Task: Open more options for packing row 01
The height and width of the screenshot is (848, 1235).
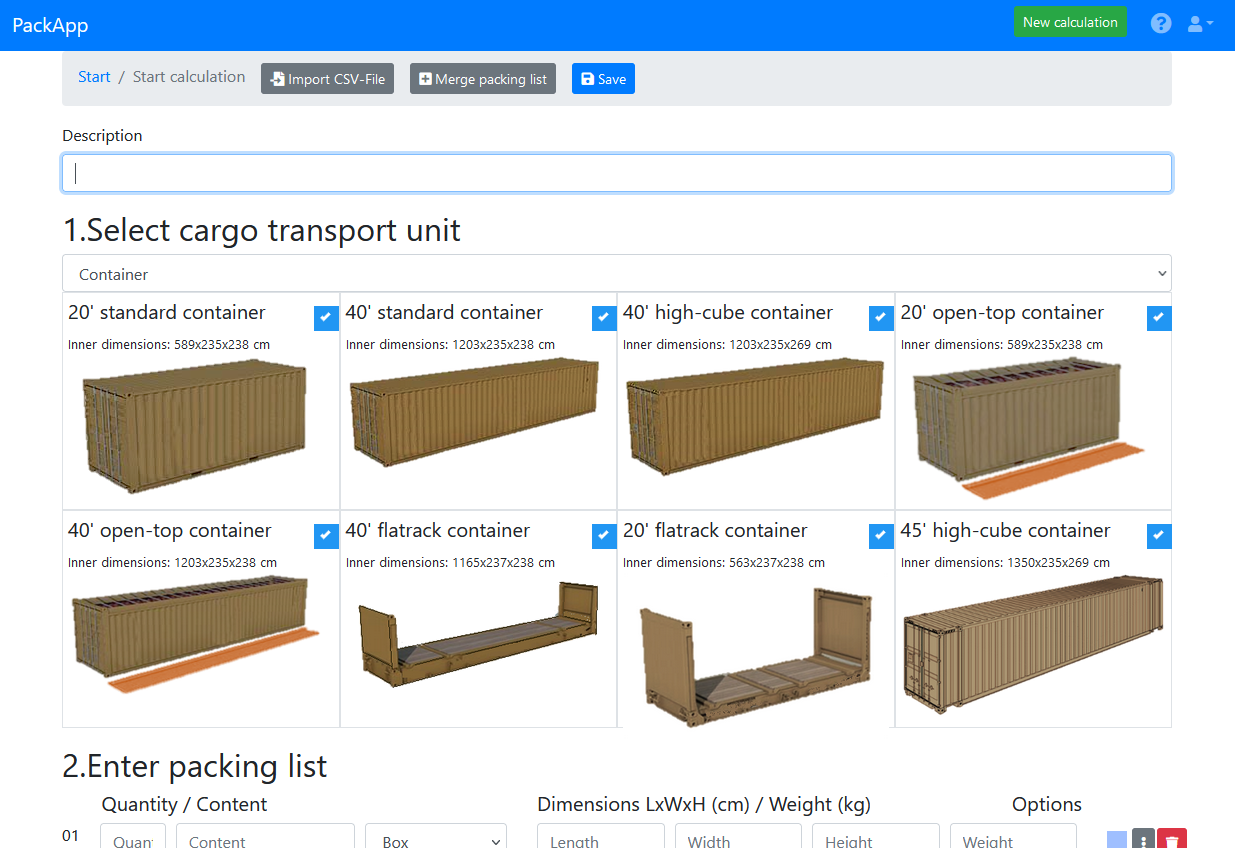Action: 1143,839
